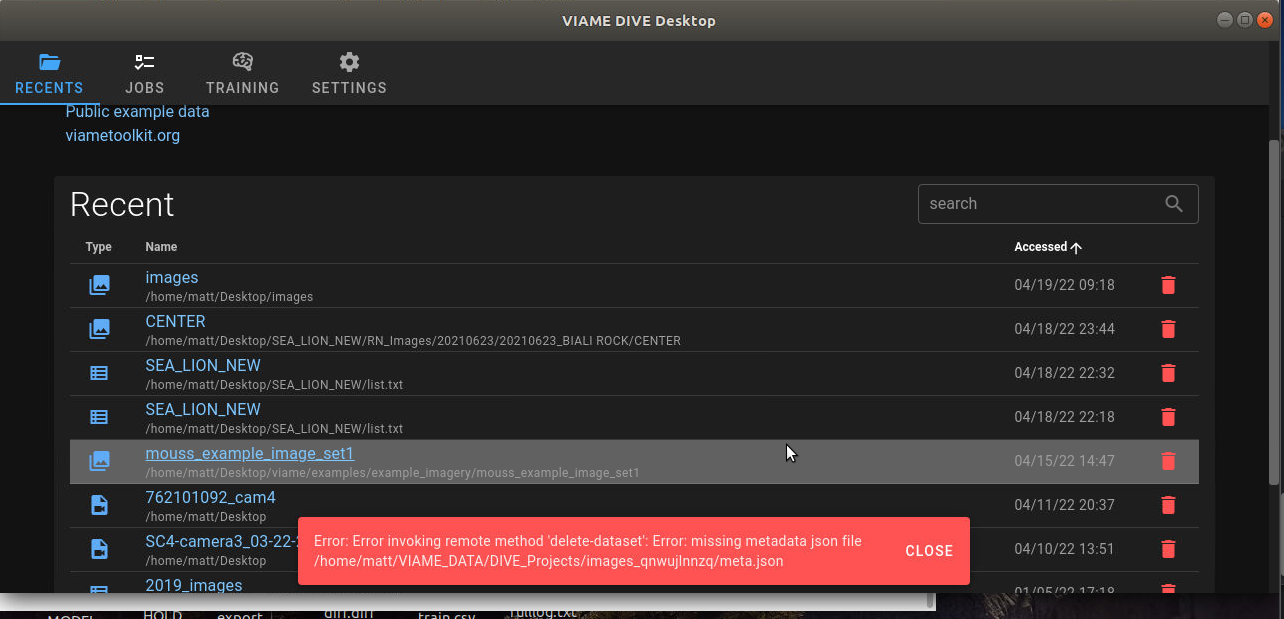Open the 2019_images dataset
The height and width of the screenshot is (619, 1284).
tap(194, 585)
